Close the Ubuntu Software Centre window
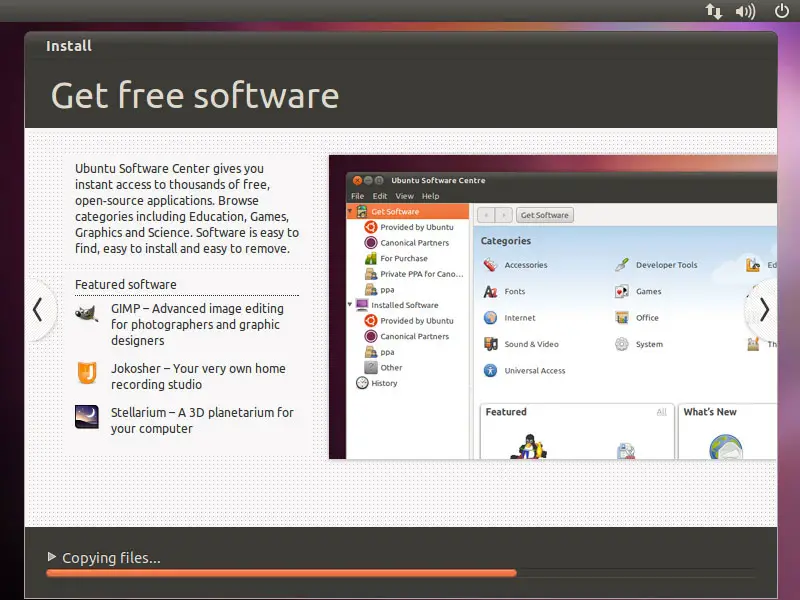This screenshot has width=800, height=600. pos(357,180)
